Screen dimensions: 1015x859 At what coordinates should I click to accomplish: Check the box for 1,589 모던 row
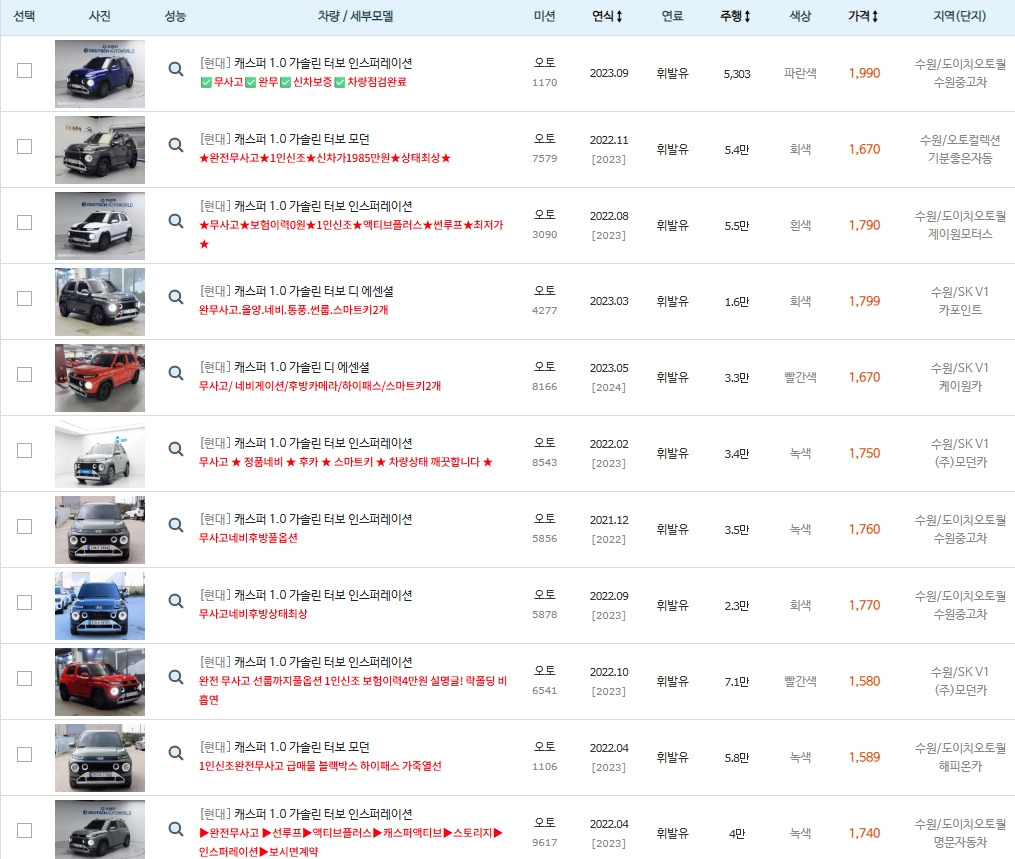point(25,754)
